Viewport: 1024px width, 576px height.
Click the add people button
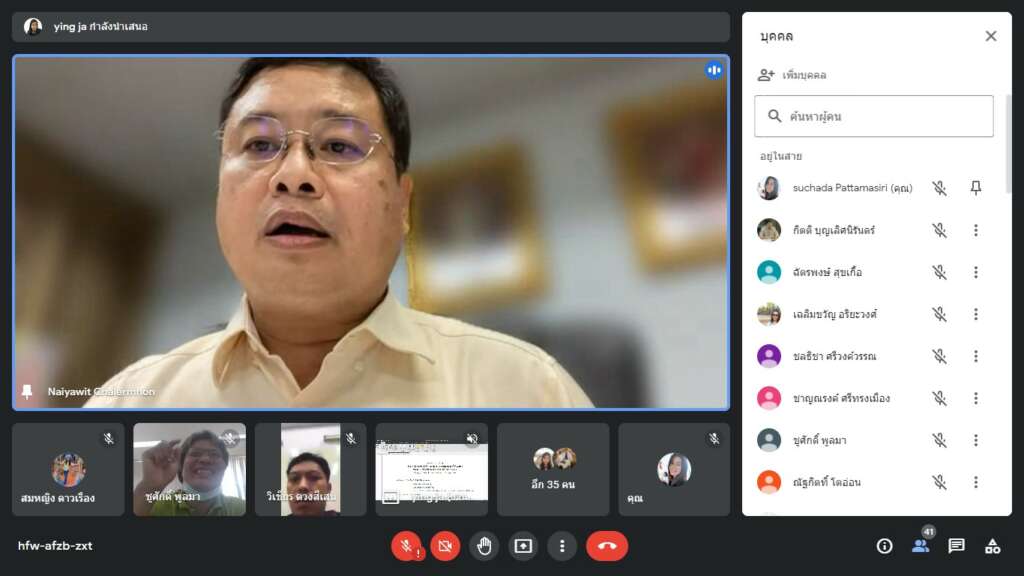792,75
